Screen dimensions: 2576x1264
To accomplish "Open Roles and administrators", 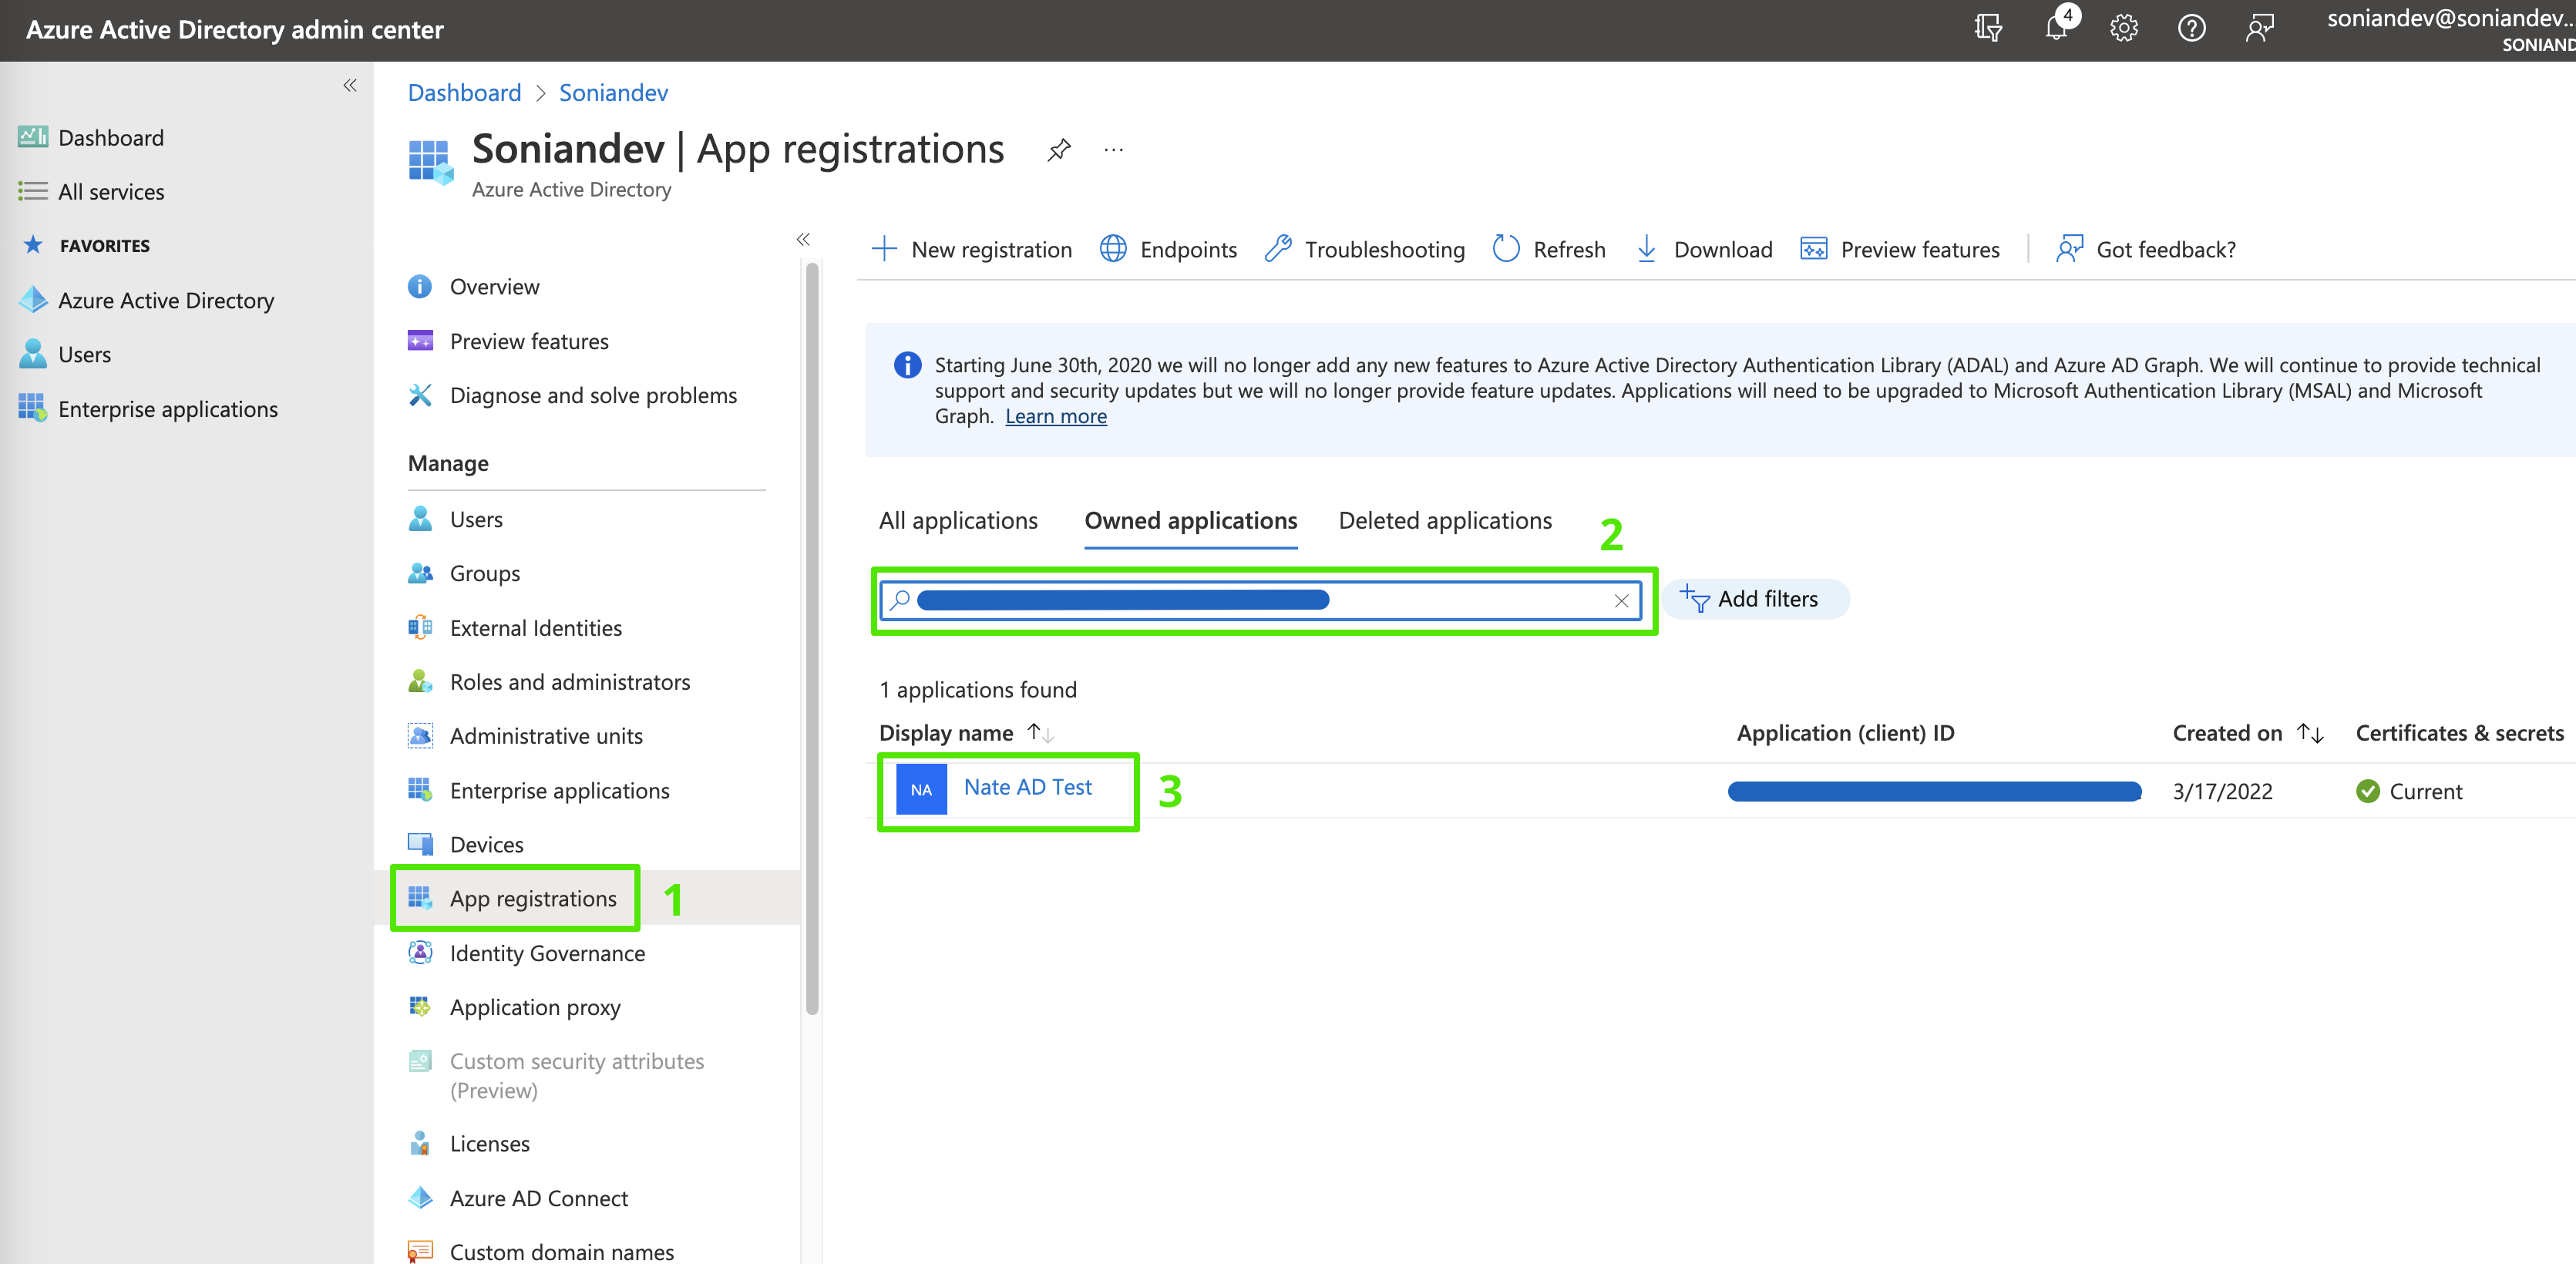I will 549,681.
